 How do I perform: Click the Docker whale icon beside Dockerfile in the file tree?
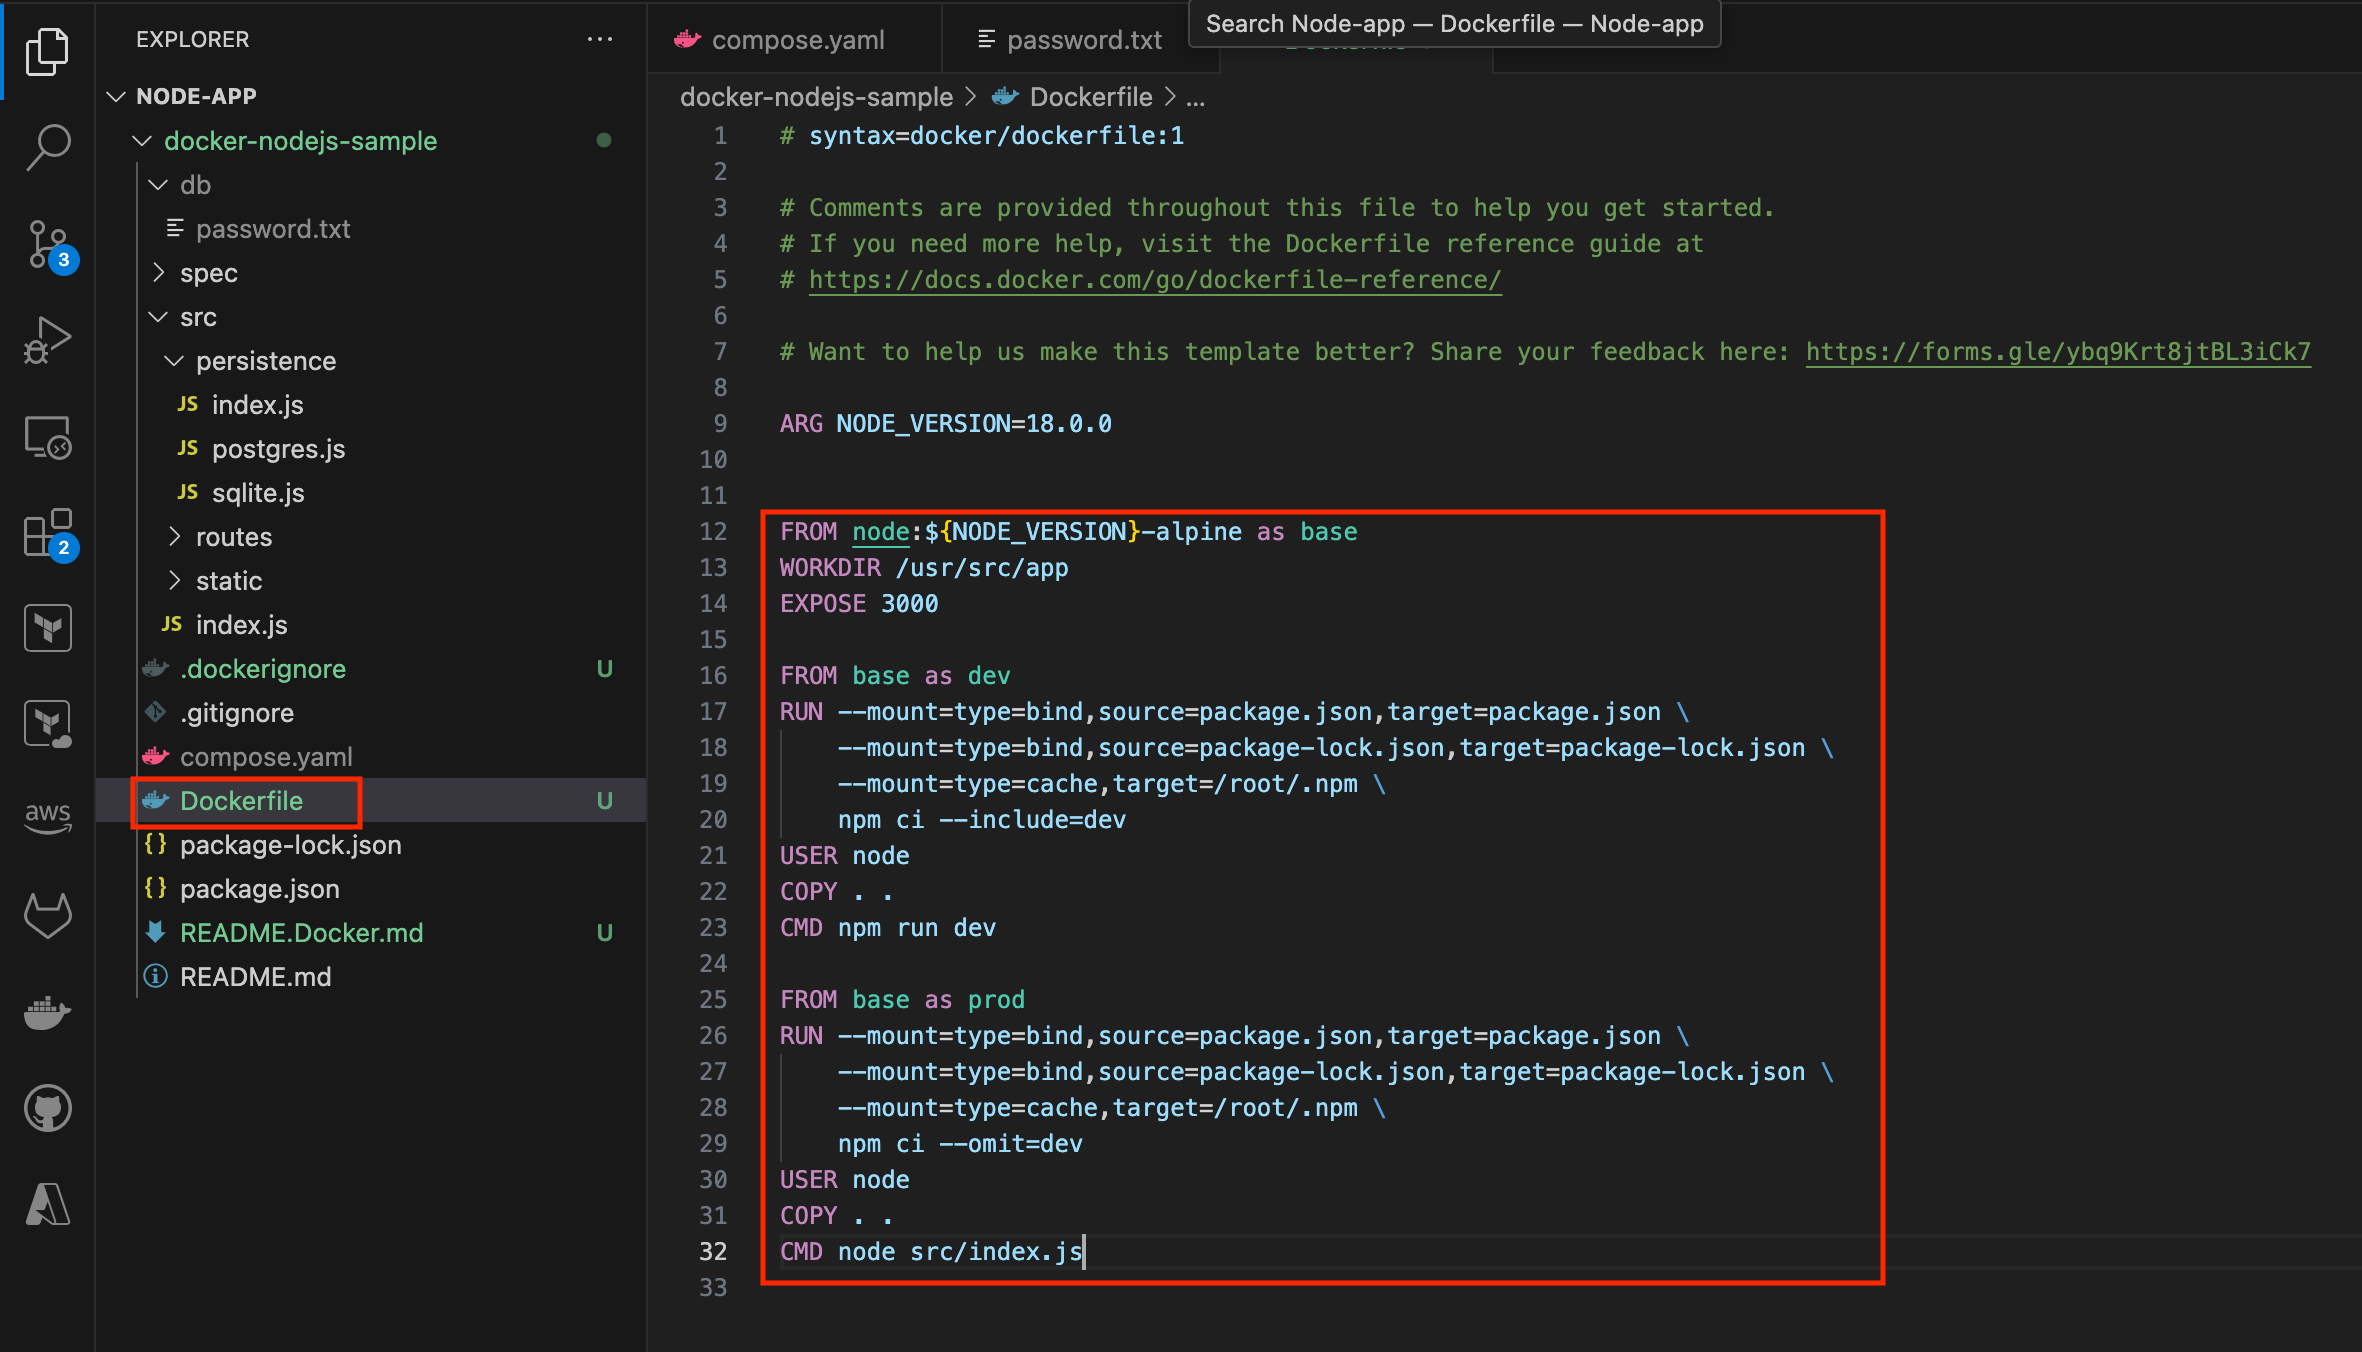tap(155, 800)
